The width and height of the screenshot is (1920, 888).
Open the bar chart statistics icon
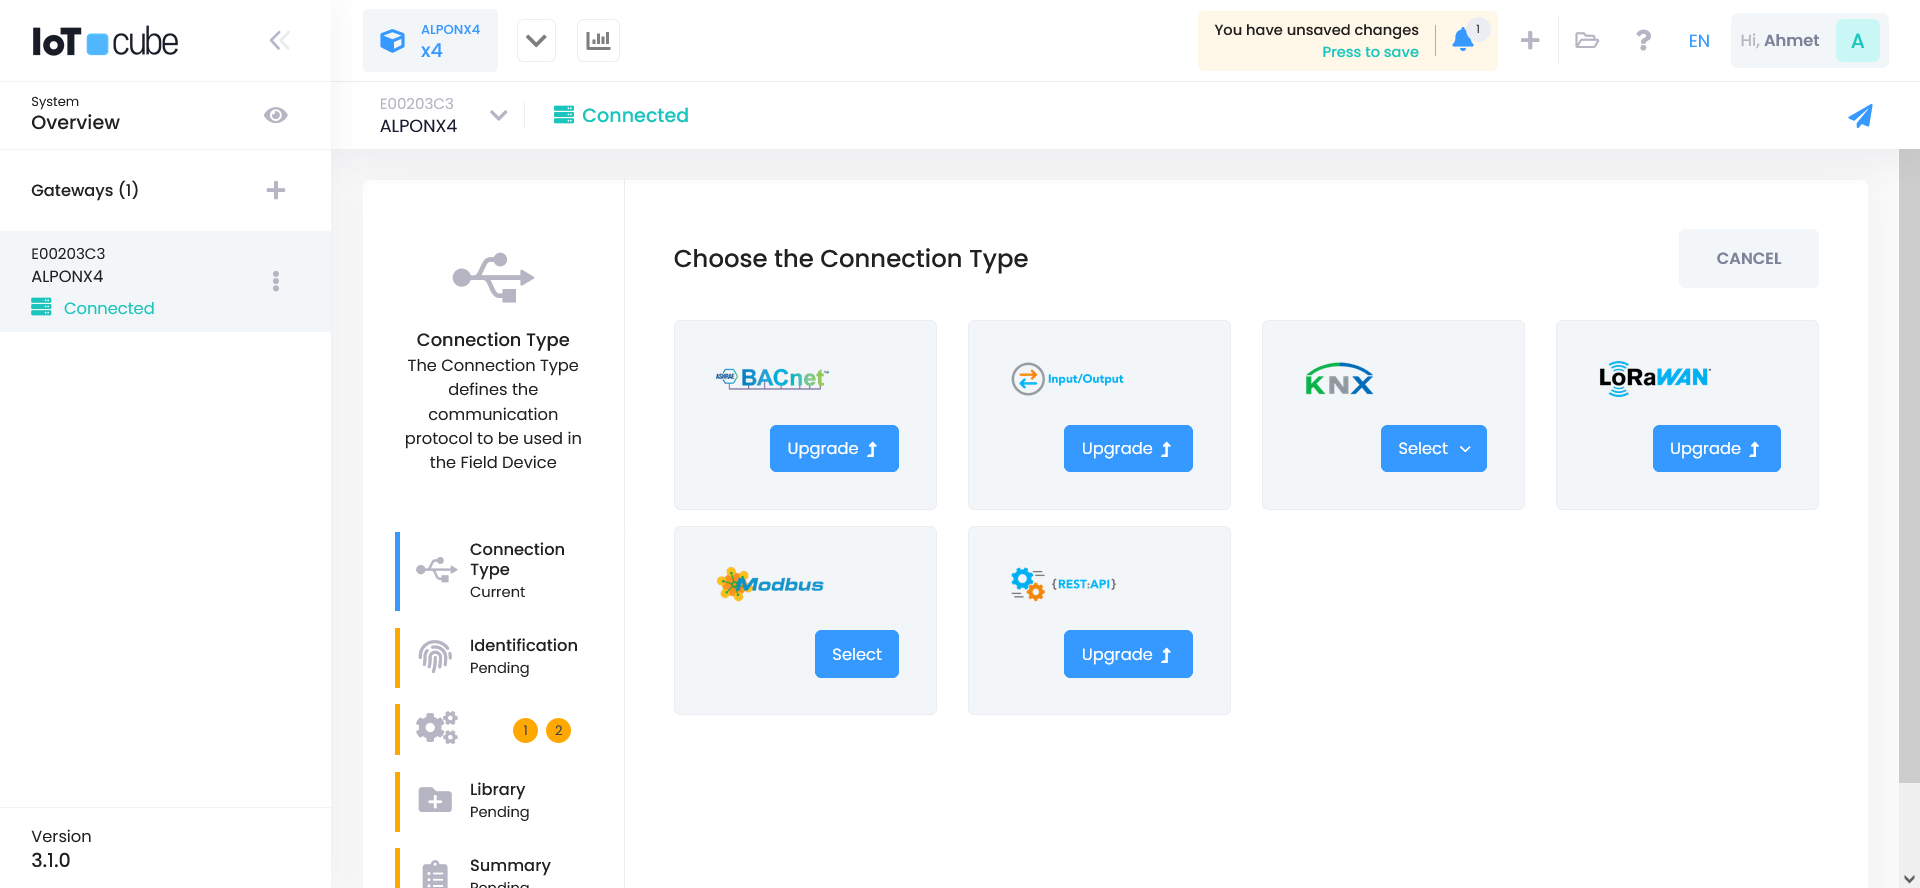coord(598,41)
